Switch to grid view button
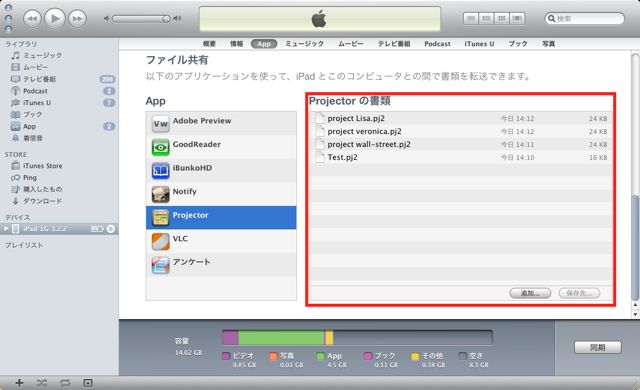Viewport: 640px width, 390px height. tap(502, 18)
